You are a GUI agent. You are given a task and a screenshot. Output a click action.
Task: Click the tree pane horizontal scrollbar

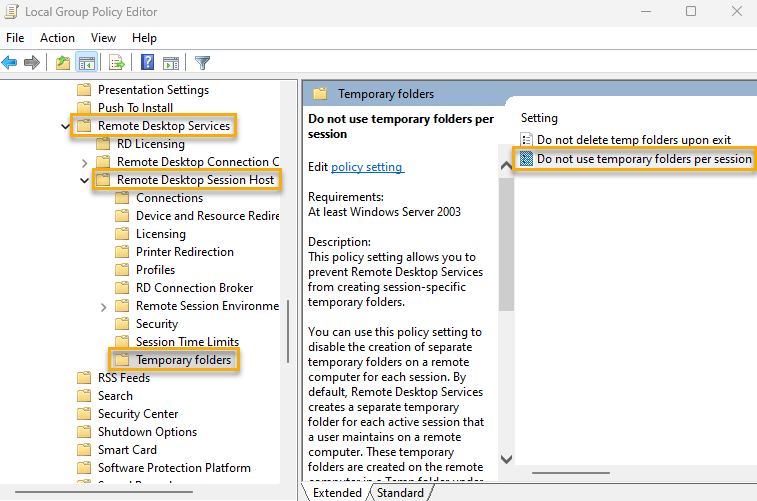[104, 492]
